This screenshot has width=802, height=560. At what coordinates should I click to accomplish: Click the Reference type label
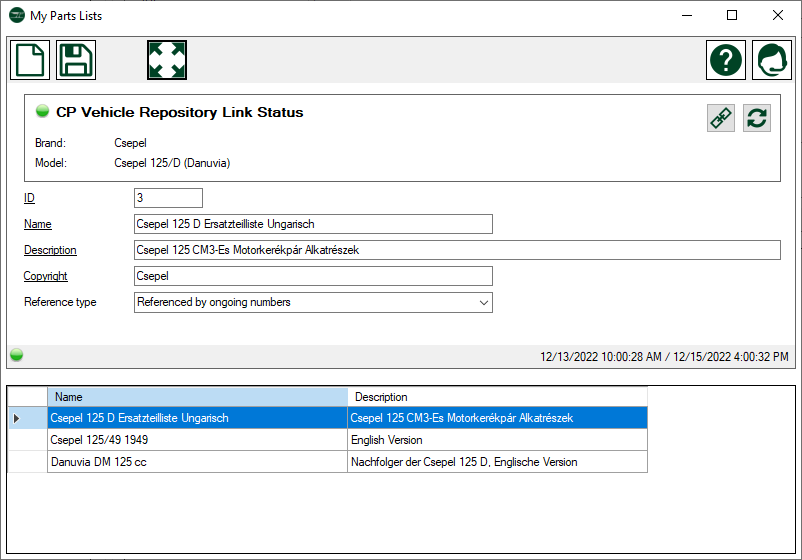pyautogui.click(x=60, y=302)
